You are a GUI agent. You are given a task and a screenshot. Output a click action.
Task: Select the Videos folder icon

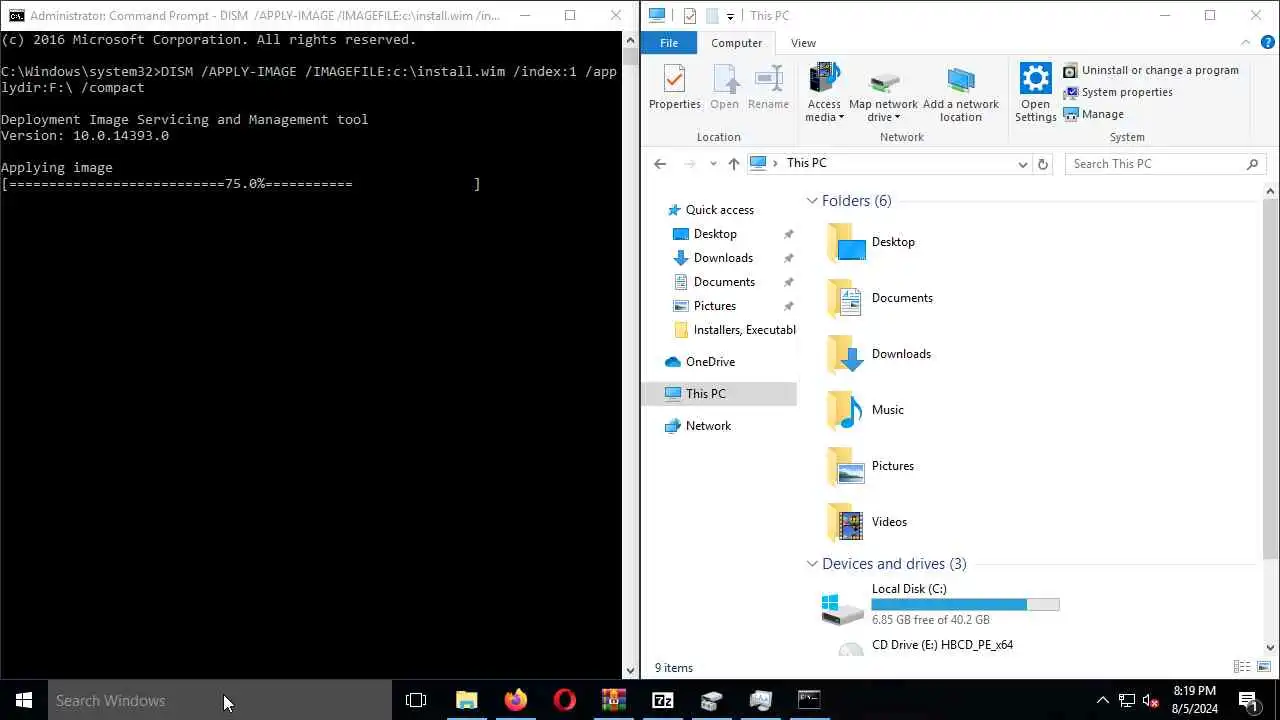click(846, 523)
